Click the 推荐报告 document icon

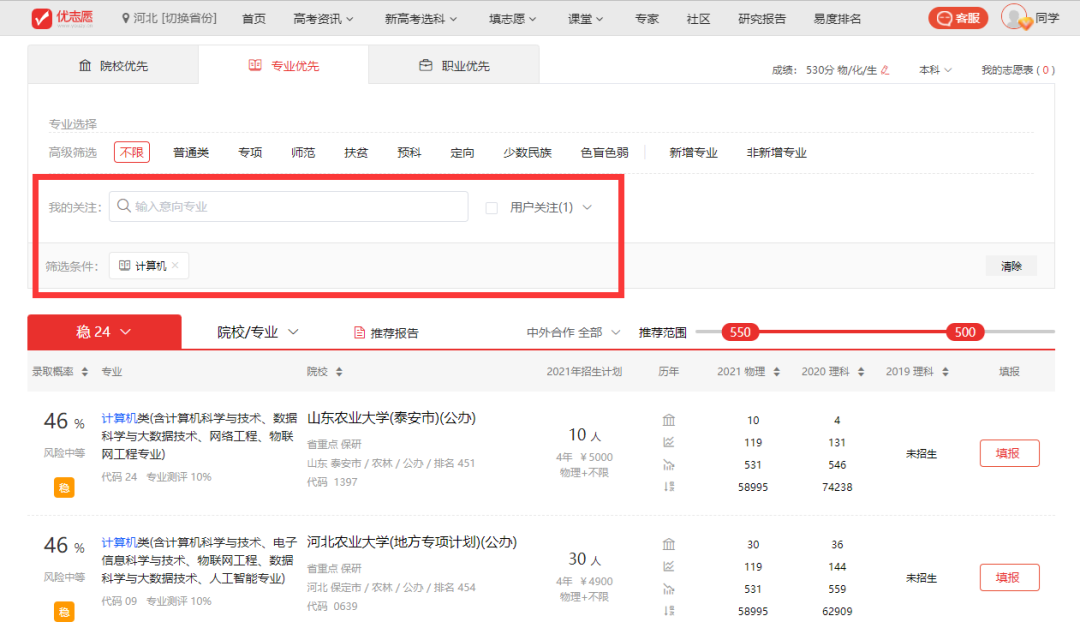pos(360,333)
